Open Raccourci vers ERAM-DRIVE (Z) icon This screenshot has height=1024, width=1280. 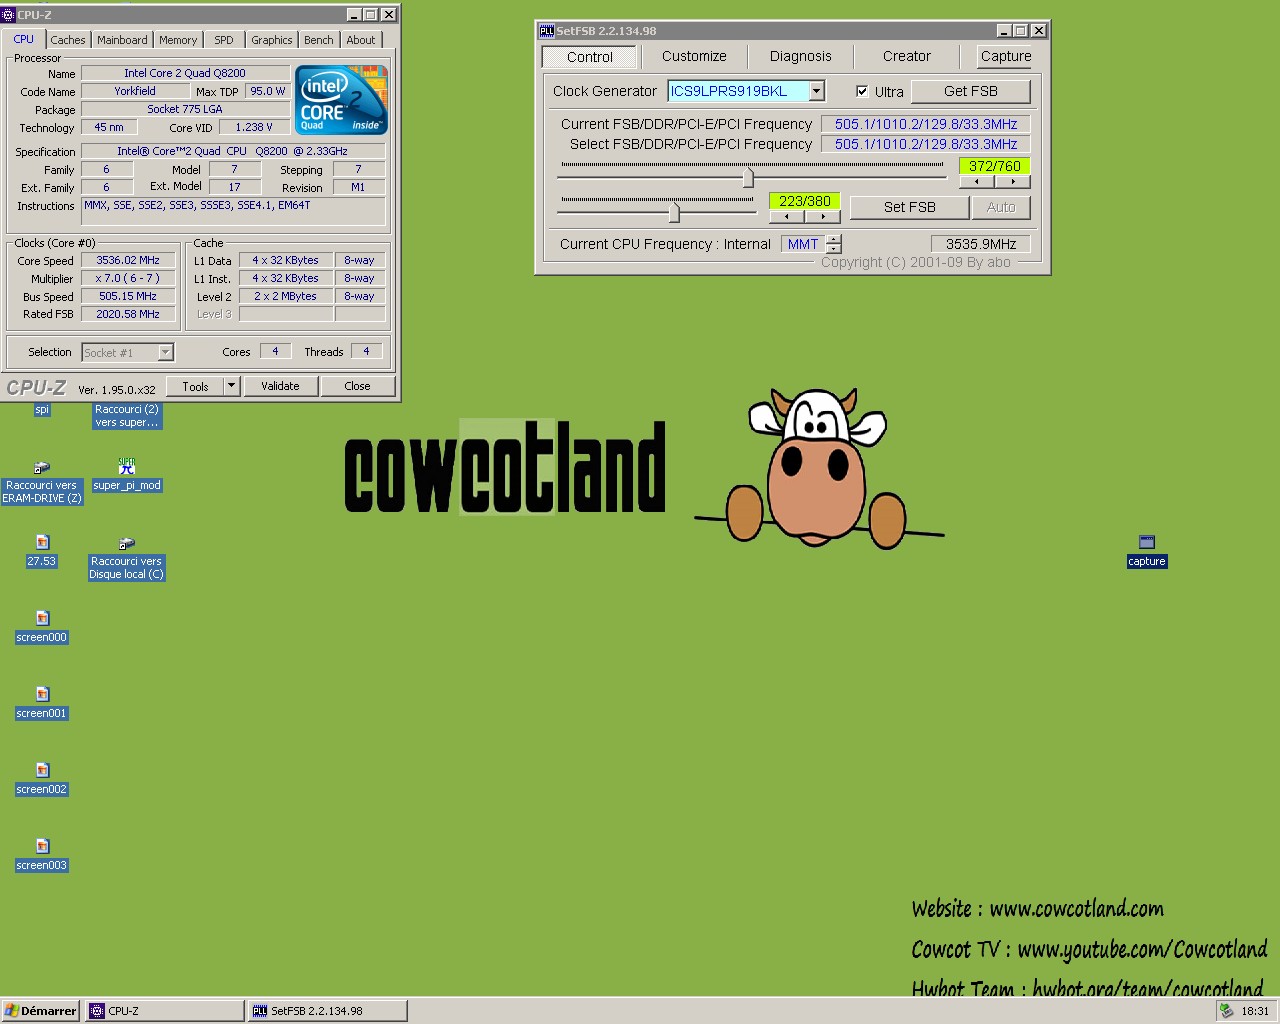coord(42,483)
